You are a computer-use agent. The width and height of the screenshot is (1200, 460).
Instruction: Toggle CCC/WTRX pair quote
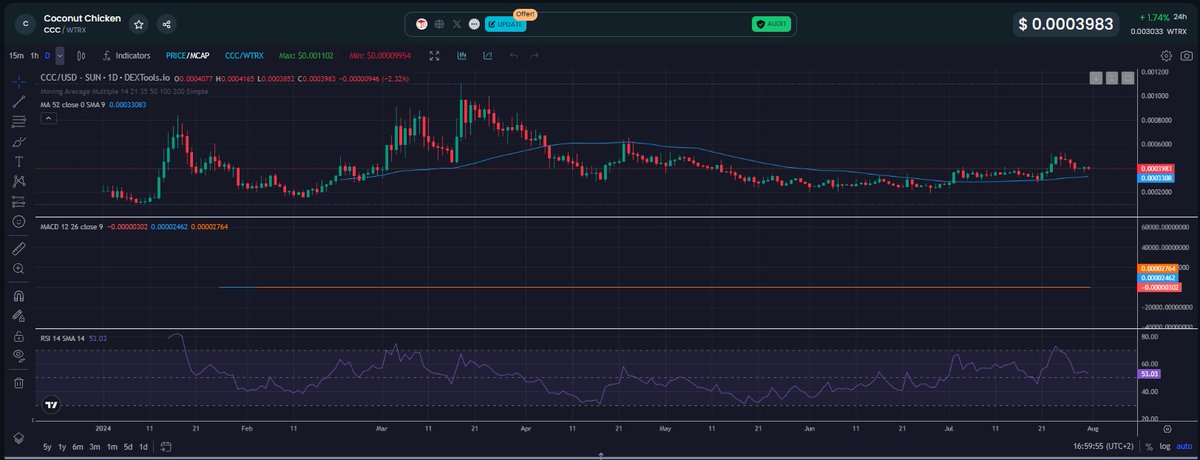pyautogui.click(x=245, y=56)
